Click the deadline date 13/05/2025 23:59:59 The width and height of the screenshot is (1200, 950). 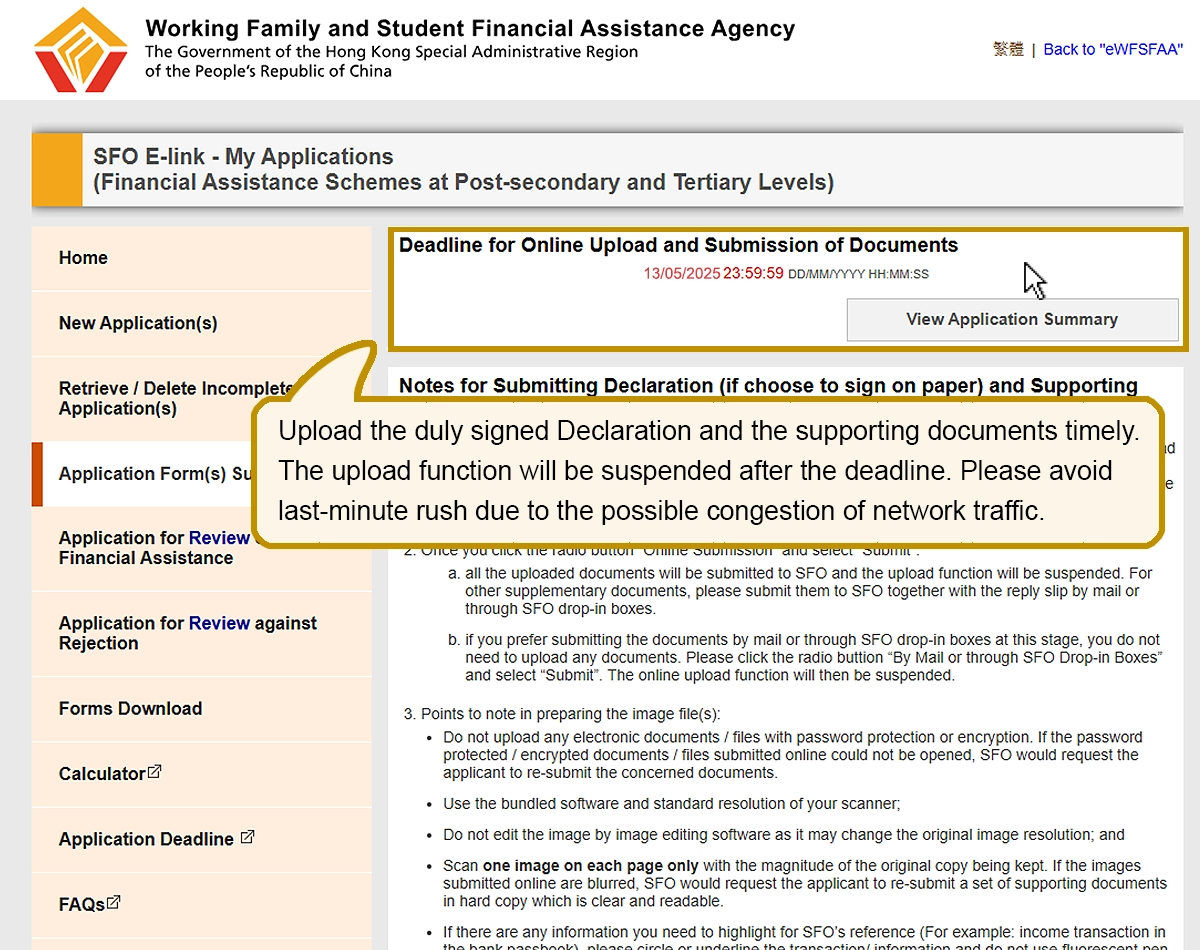(x=714, y=273)
